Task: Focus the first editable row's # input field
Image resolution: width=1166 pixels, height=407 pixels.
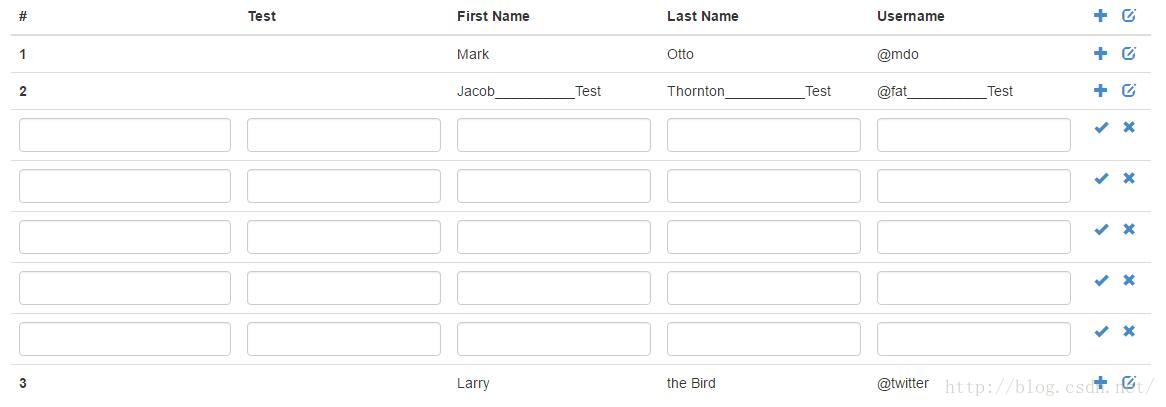Action: pyautogui.click(x=125, y=135)
